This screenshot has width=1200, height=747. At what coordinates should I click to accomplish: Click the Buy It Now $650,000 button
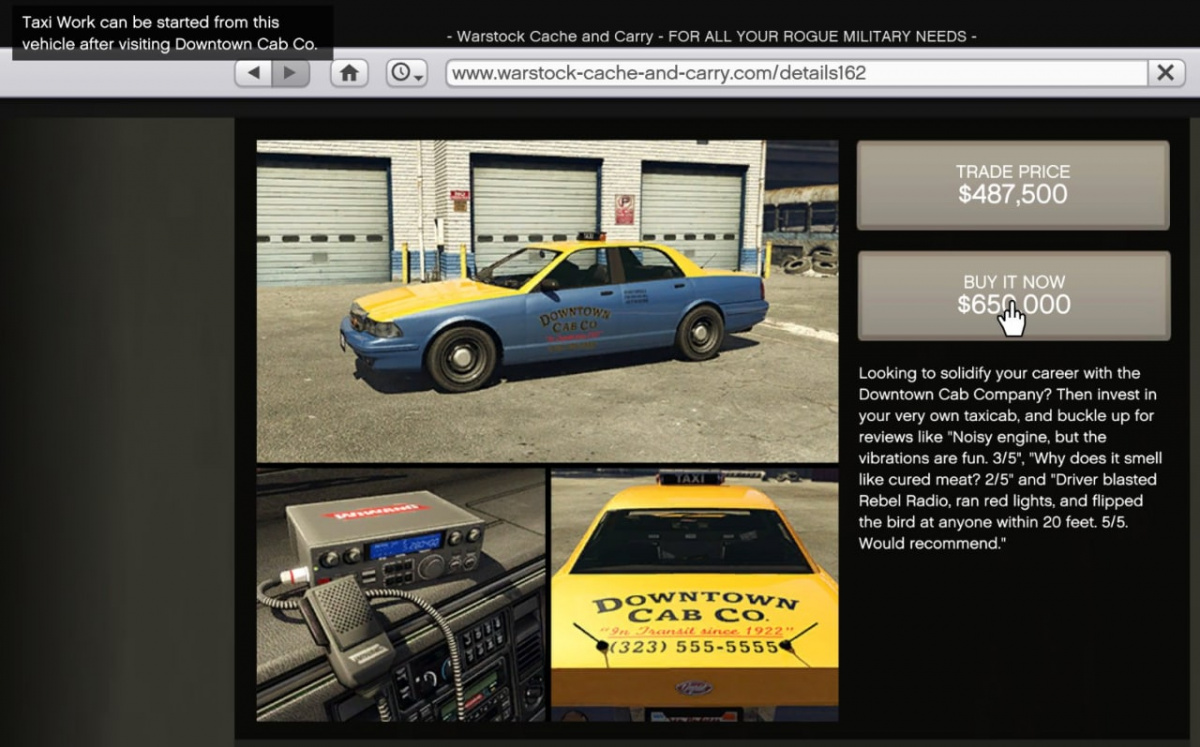[x=1013, y=295]
